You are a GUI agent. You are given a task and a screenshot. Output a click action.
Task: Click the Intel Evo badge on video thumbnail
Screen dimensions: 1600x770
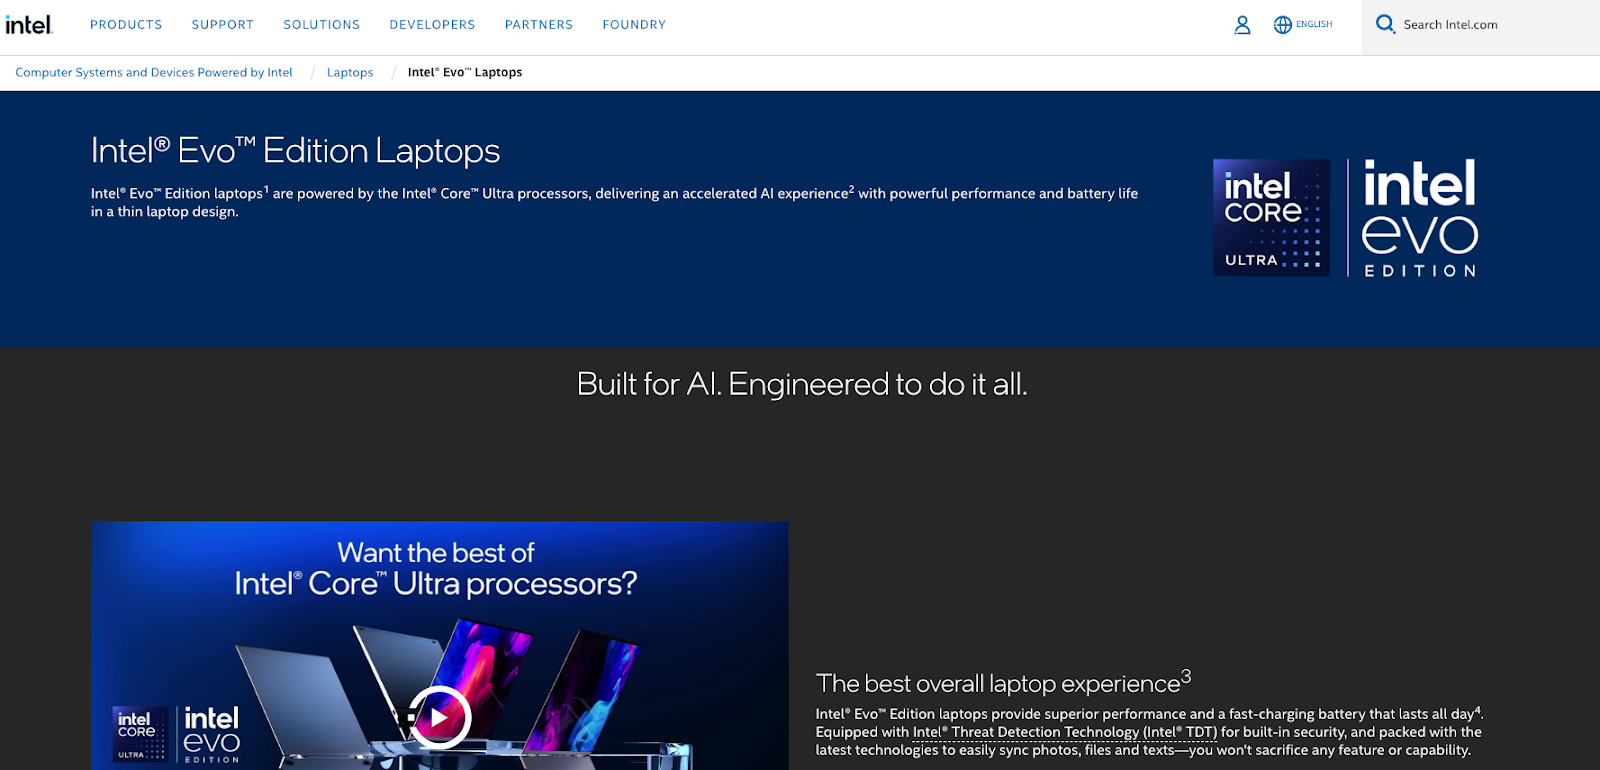pos(211,734)
